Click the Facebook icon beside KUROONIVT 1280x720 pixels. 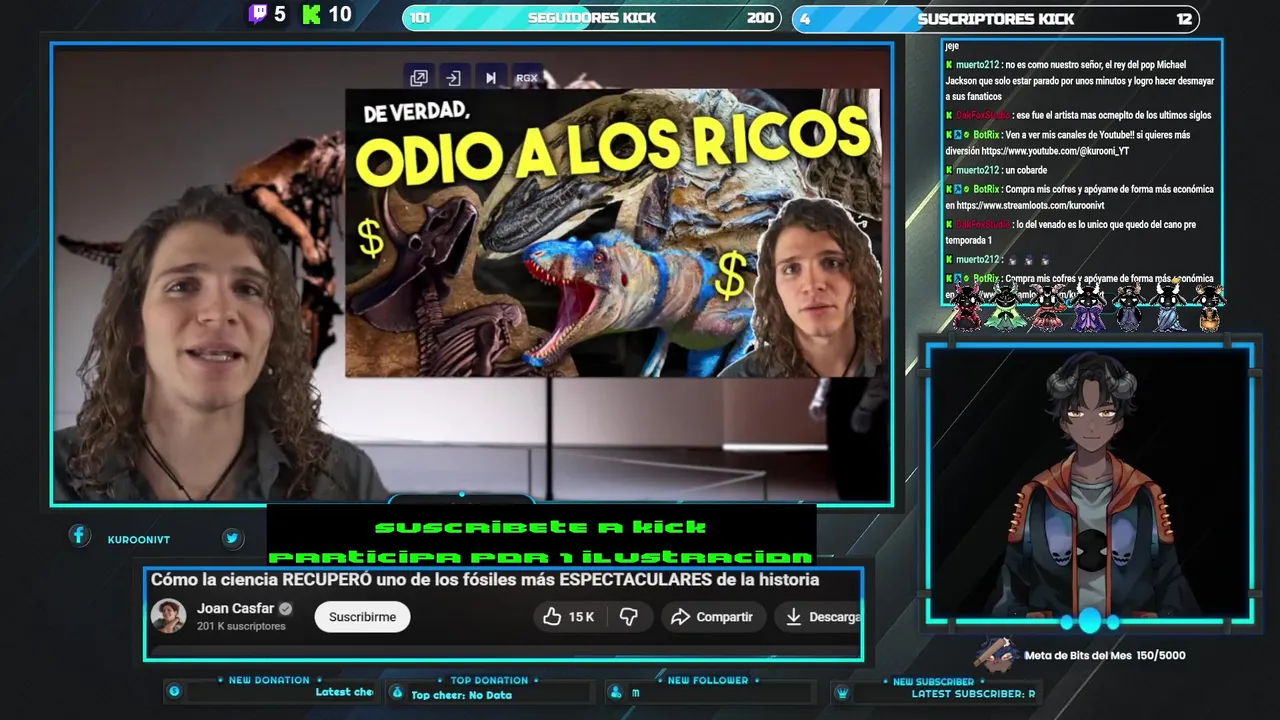point(79,536)
